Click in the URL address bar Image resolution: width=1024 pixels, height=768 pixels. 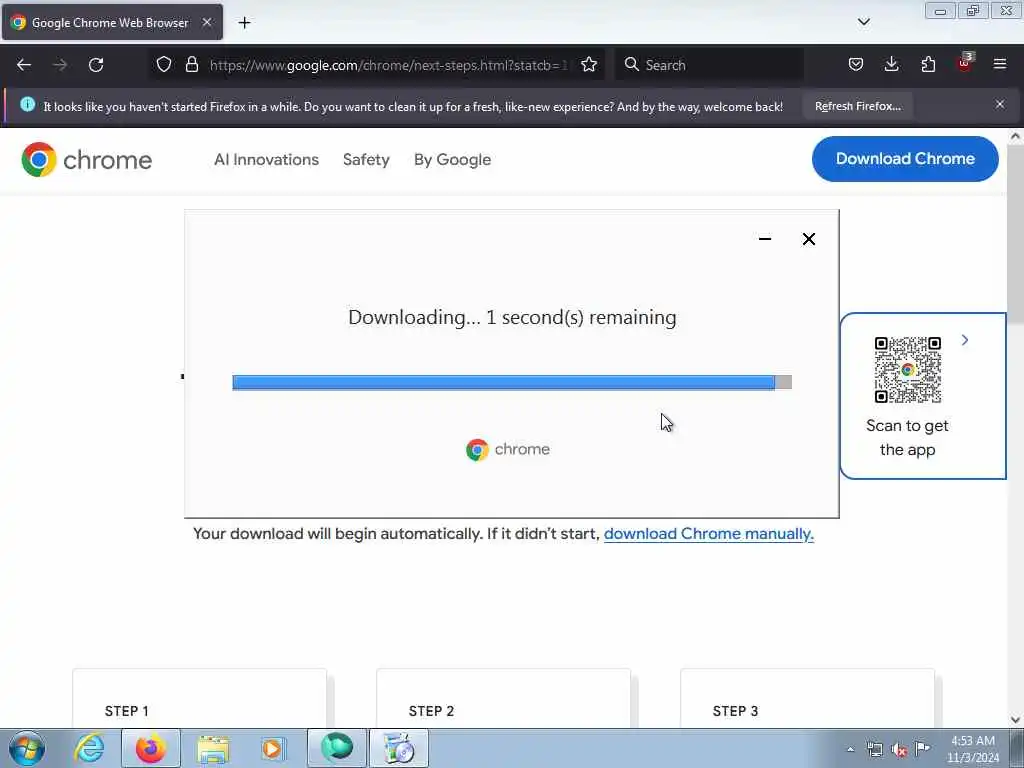389,65
